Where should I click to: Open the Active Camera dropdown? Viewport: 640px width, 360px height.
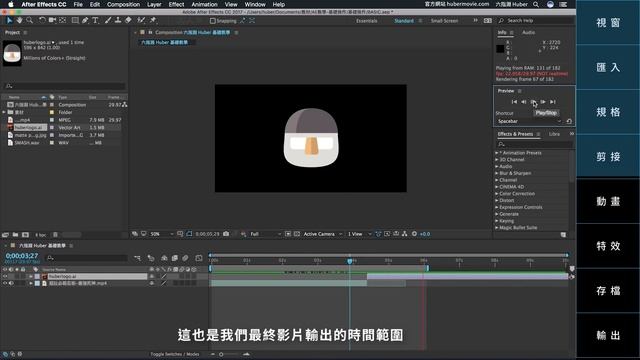point(322,234)
